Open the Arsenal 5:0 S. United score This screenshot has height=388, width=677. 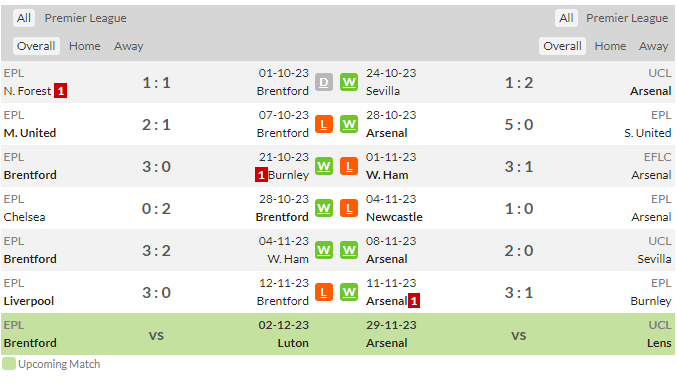point(519,125)
